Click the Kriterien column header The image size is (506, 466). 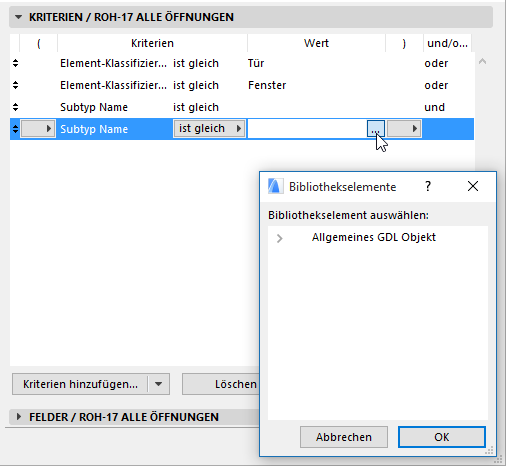[152, 43]
